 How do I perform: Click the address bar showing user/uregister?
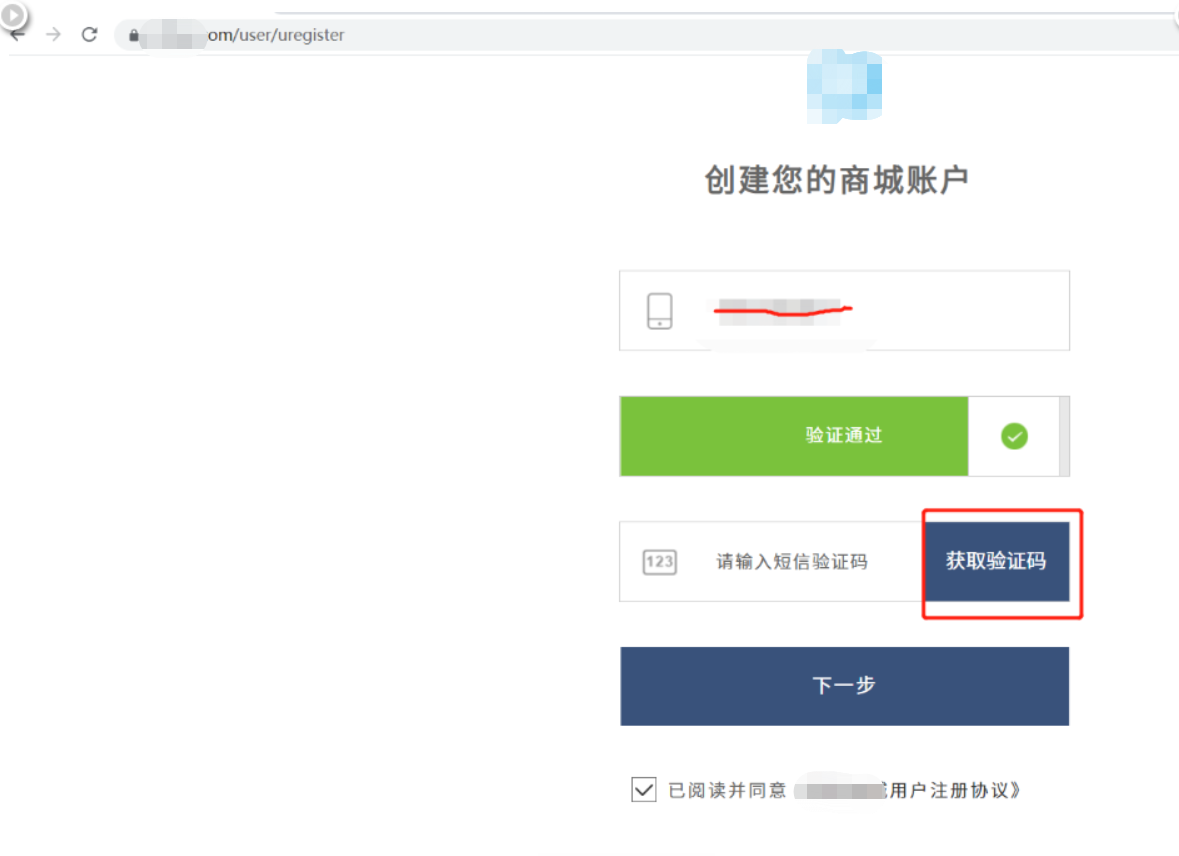point(647,35)
